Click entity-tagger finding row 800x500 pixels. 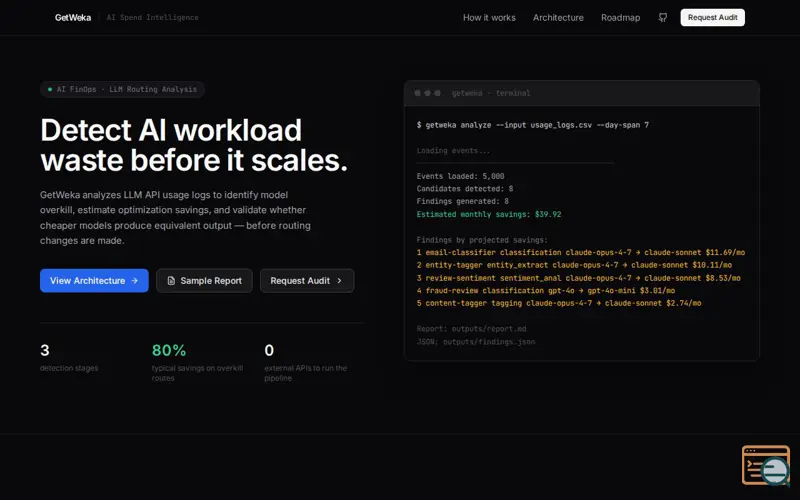point(574,265)
